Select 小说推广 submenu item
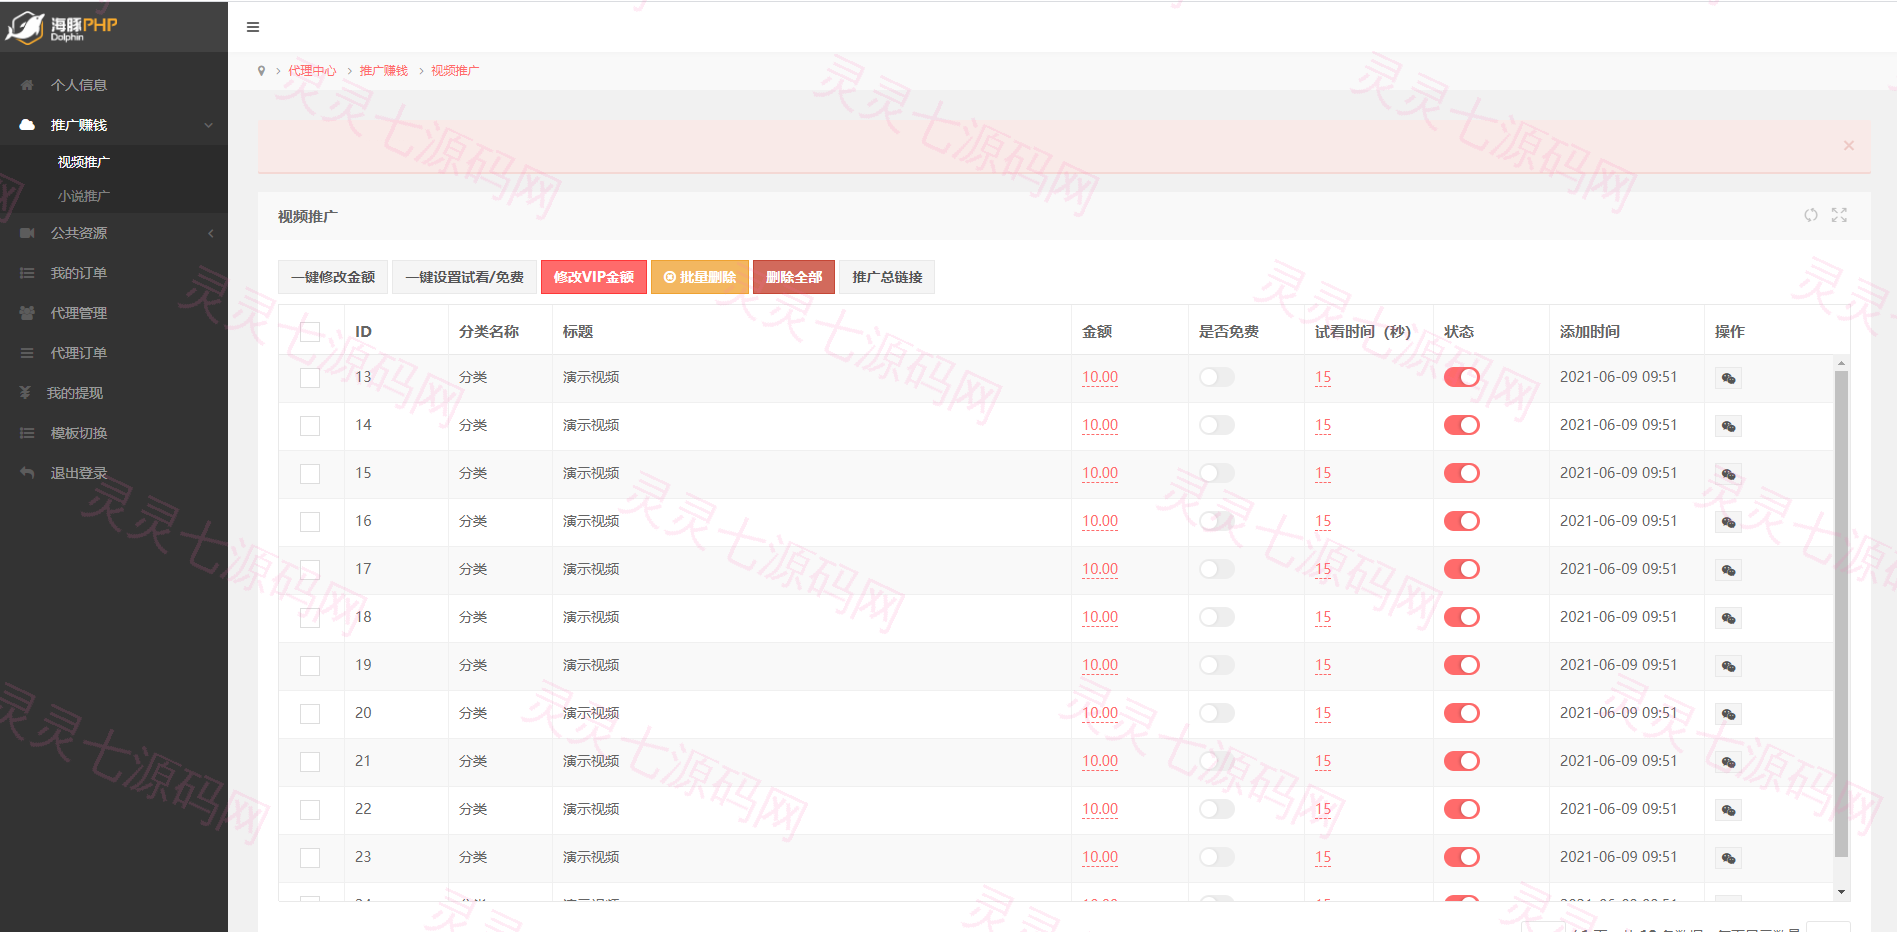The width and height of the screenshot is (1897, 932). pyautogui.click(x=84, y=196)
